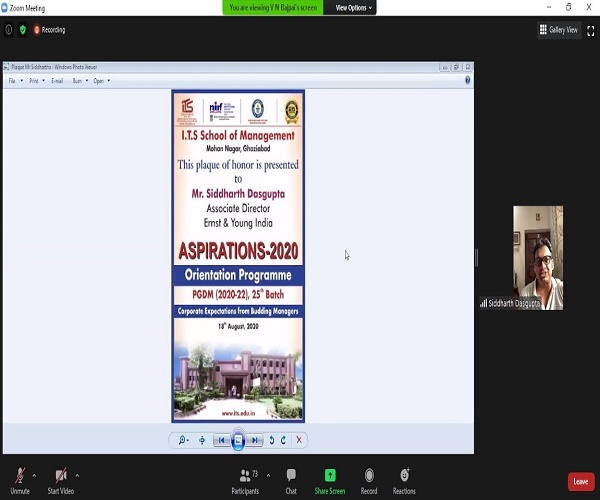Expand audio options arrow beside Unmute
Screen dimensions: 600x500
(34, 476)
